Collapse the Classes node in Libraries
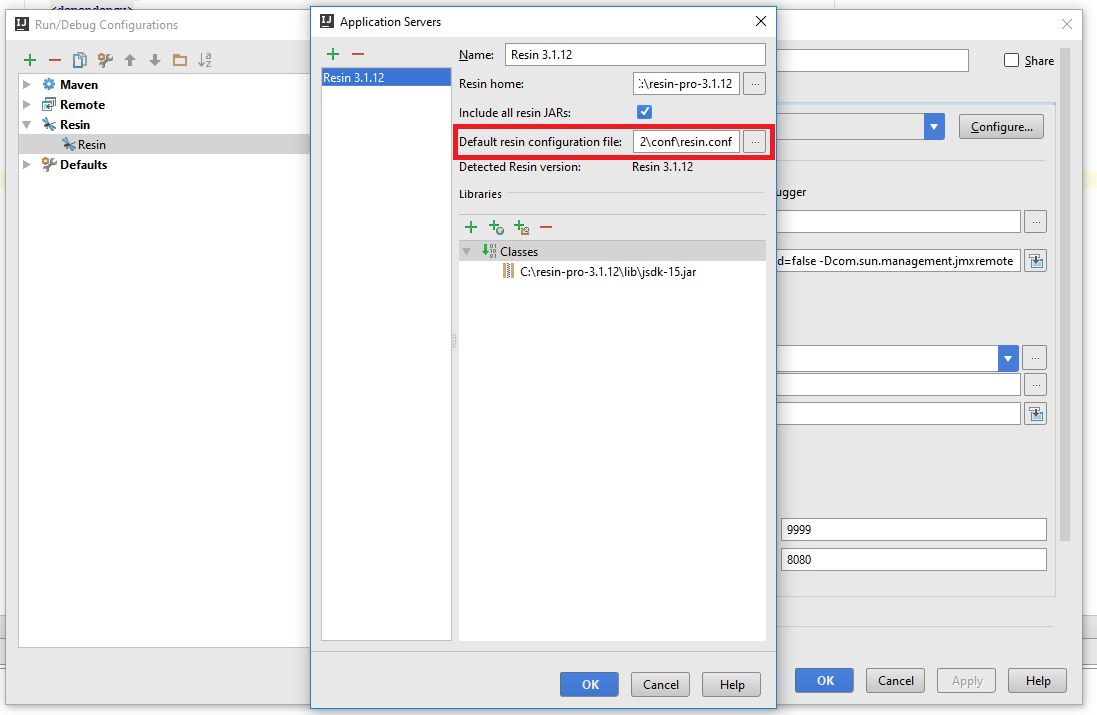The width and height of the screenshot is (1097, 715). point(467,251)
